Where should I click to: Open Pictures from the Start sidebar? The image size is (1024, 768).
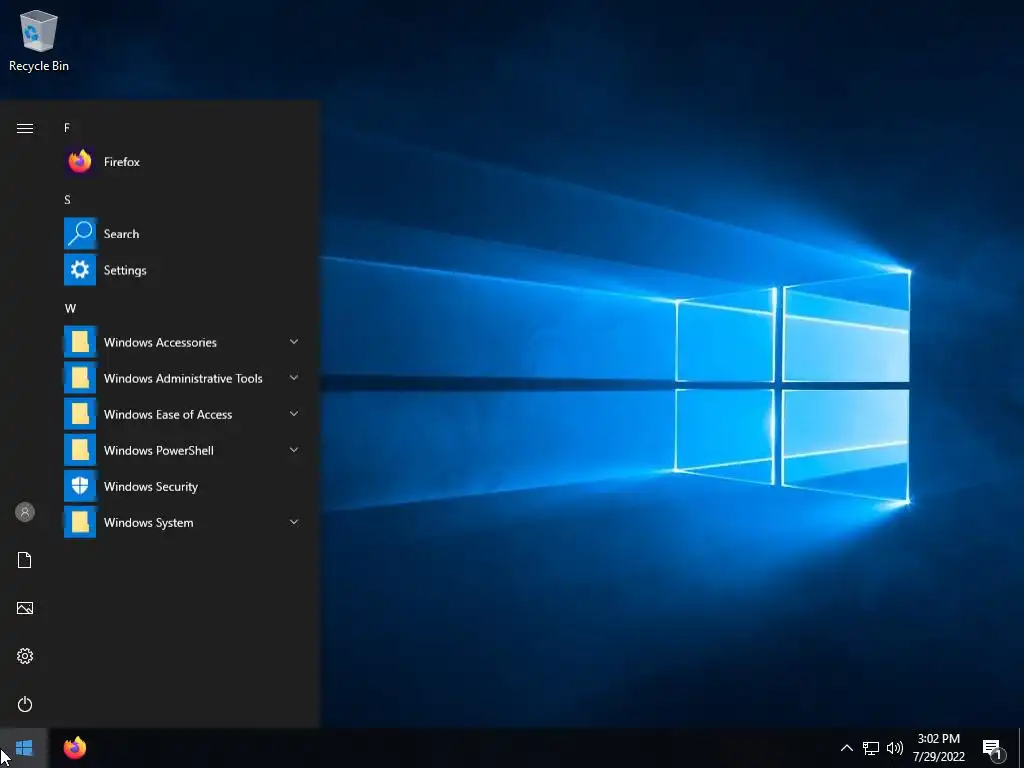point(25,608)
